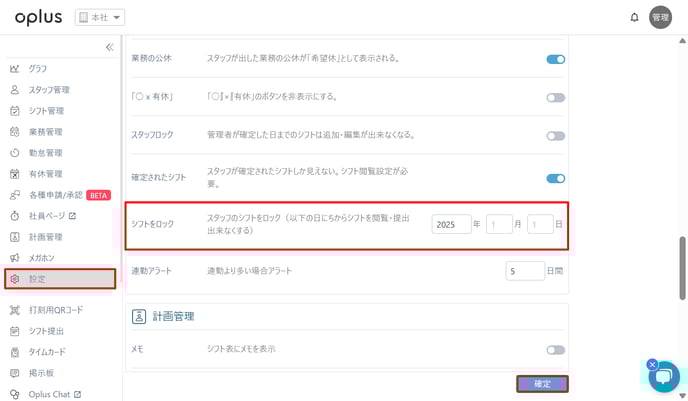Dismiss the chat widget with the X badge
This screenshot has width=688, height=401.
(x=652, y=364)
